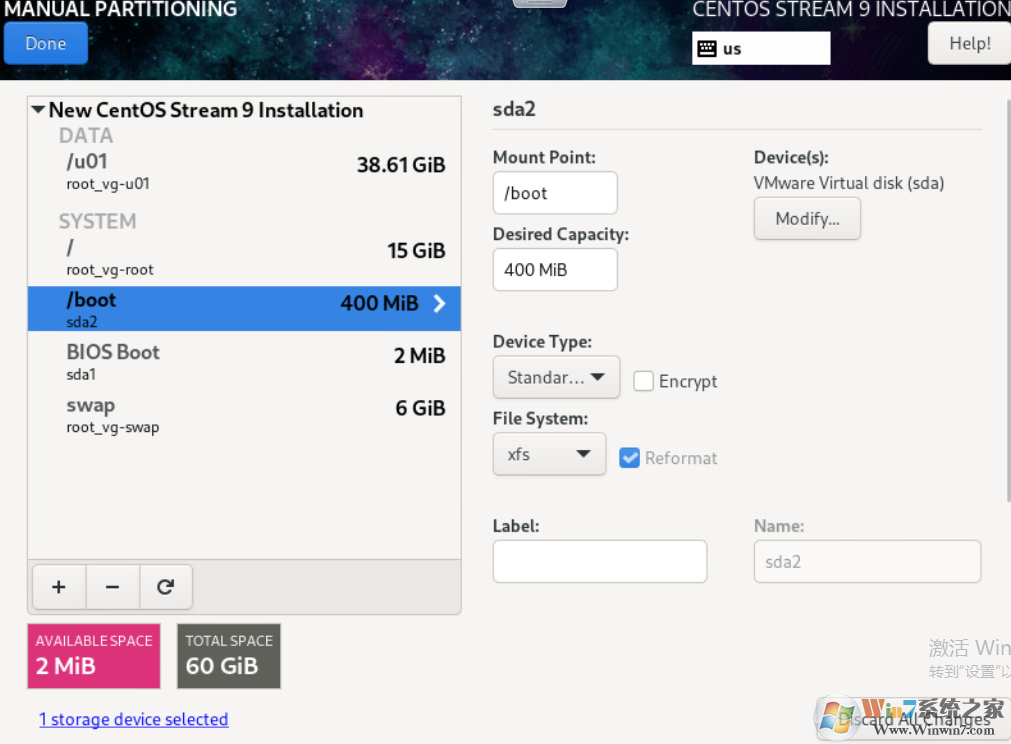Image resolution: width=1011 pixels, height=744 pixels.
Task: Click the DATA section heading
Action: 86,135
